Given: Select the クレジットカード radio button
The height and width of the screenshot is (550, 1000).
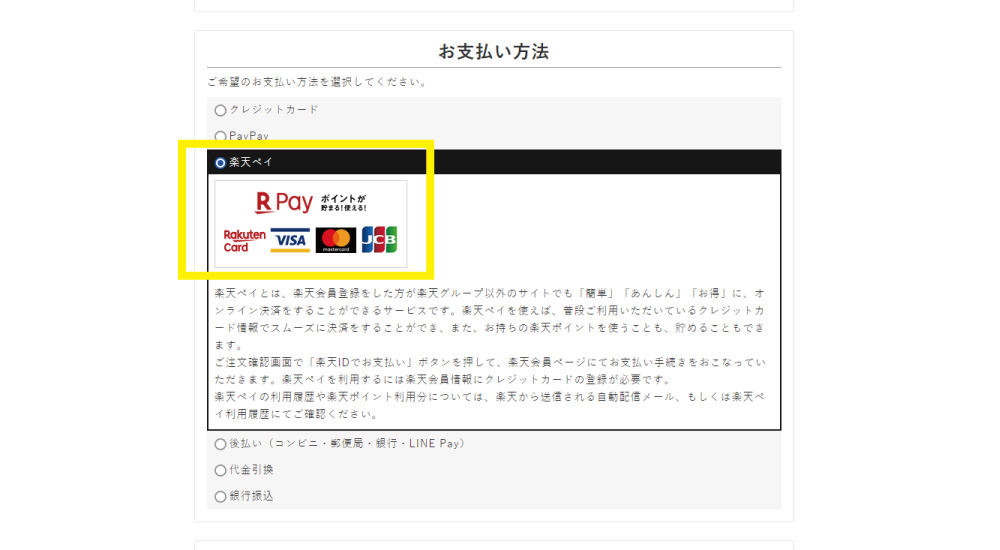Looking at the screenshot, I should tap(220, 110).
